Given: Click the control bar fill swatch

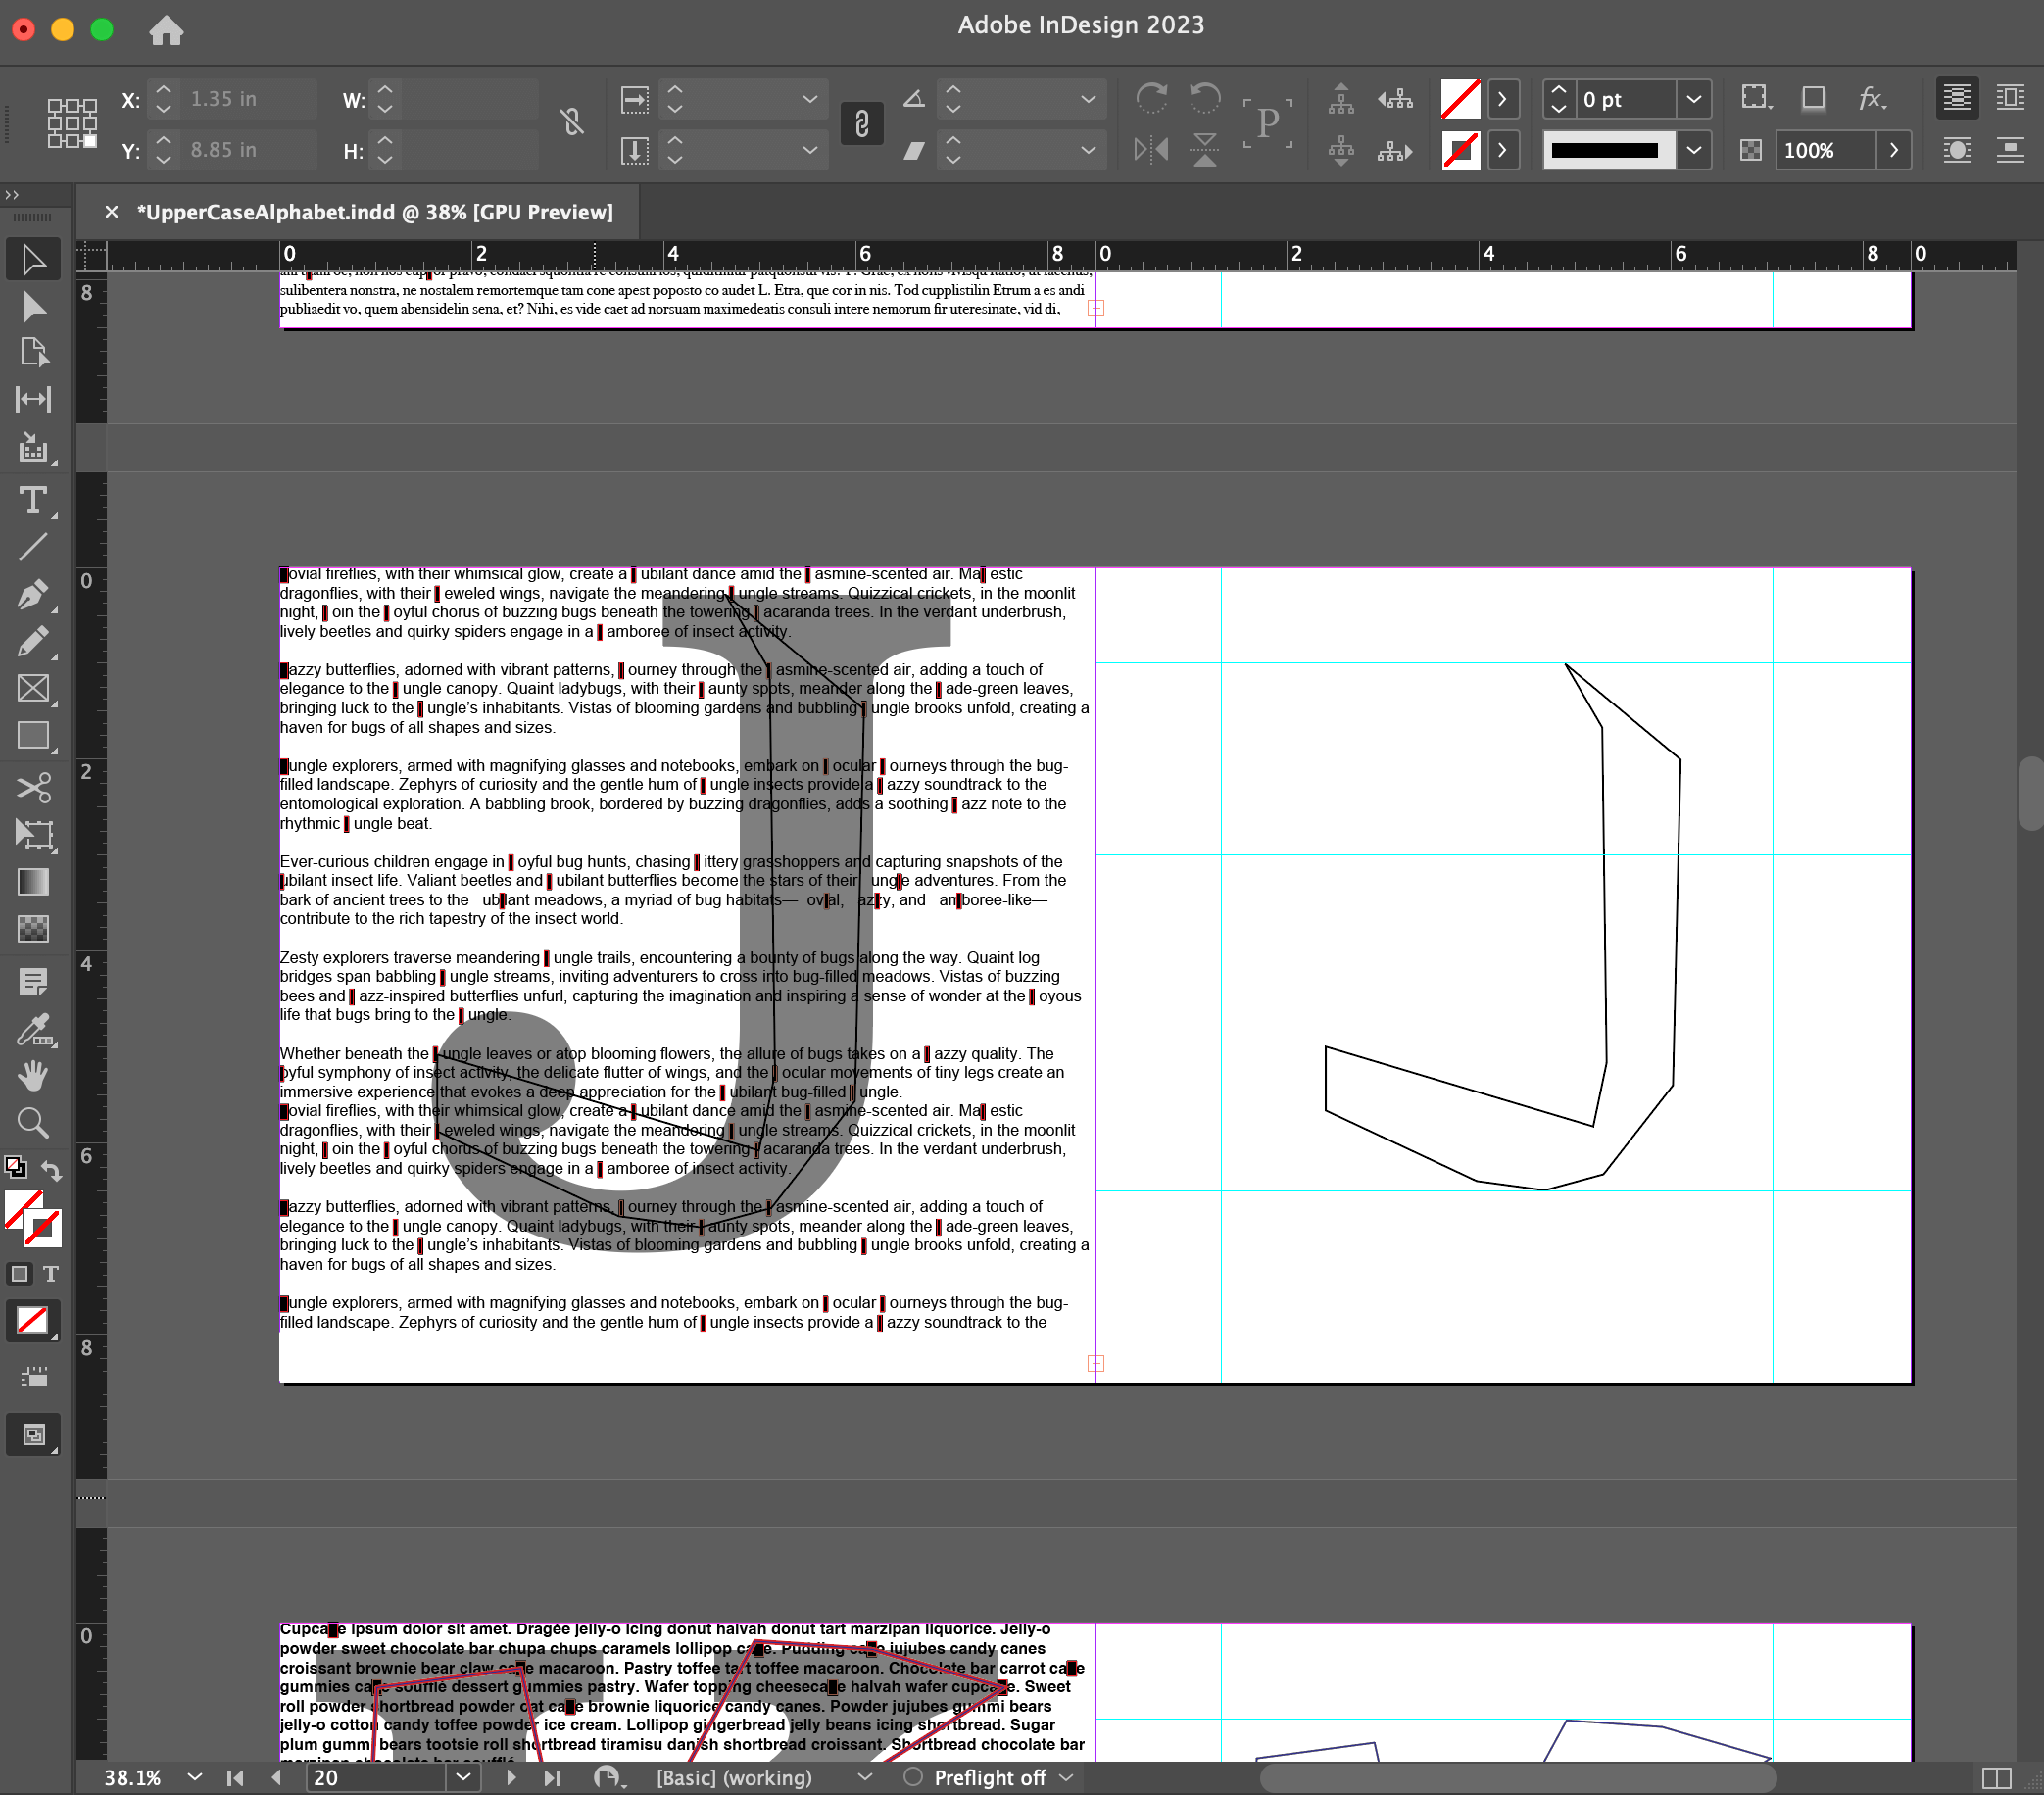Looking at the screenshot, I should click(1460, 99).
